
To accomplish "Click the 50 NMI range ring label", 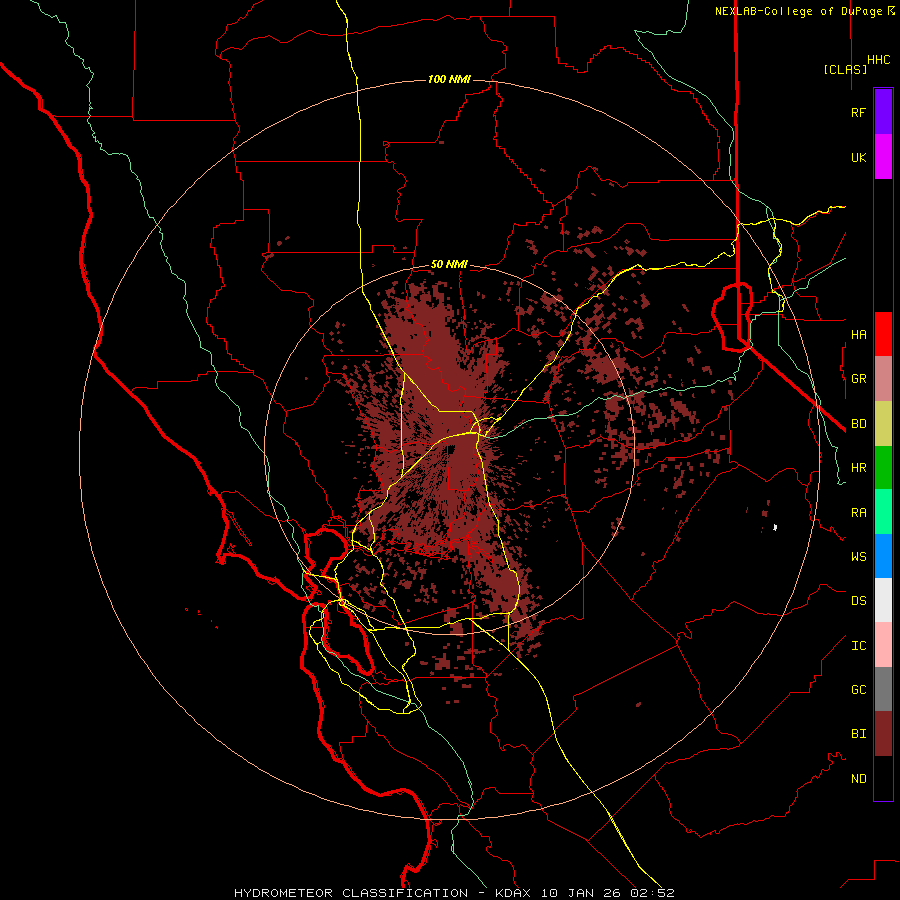I will point(449,265).
